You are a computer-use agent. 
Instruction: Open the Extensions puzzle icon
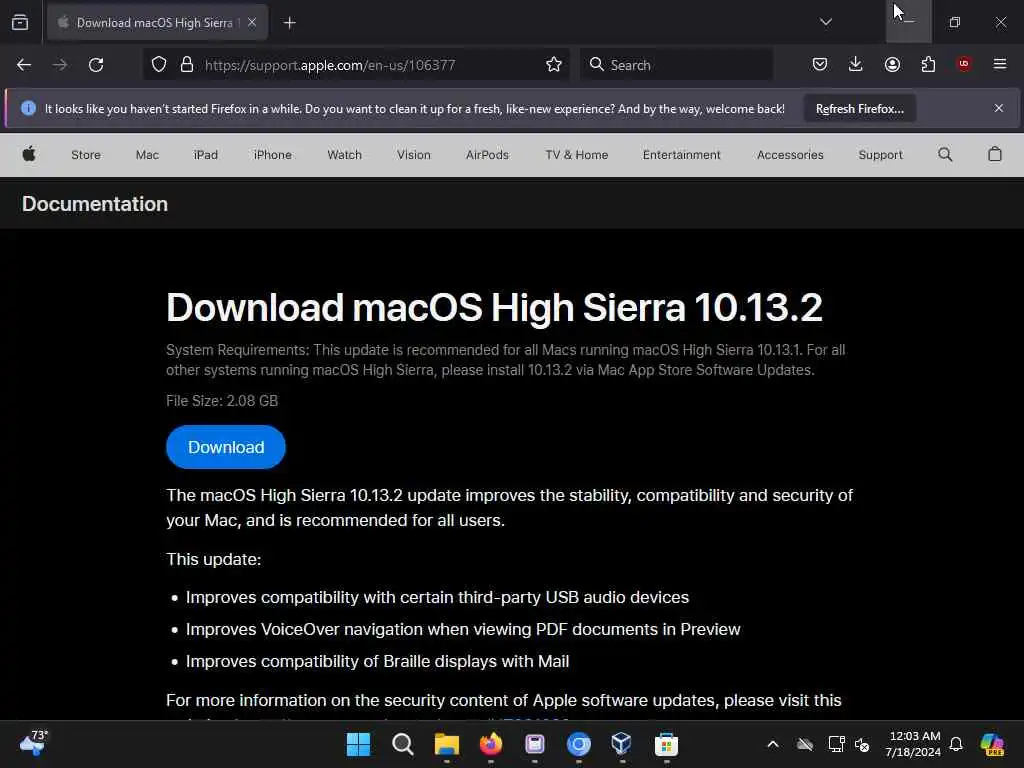tap(928, 64)
